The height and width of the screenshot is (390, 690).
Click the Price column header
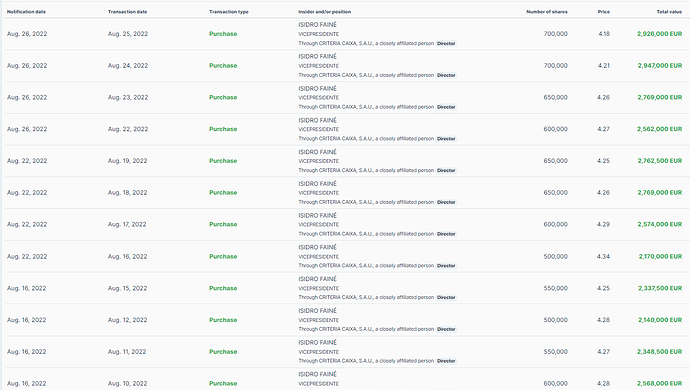click(x=604, y=12)
